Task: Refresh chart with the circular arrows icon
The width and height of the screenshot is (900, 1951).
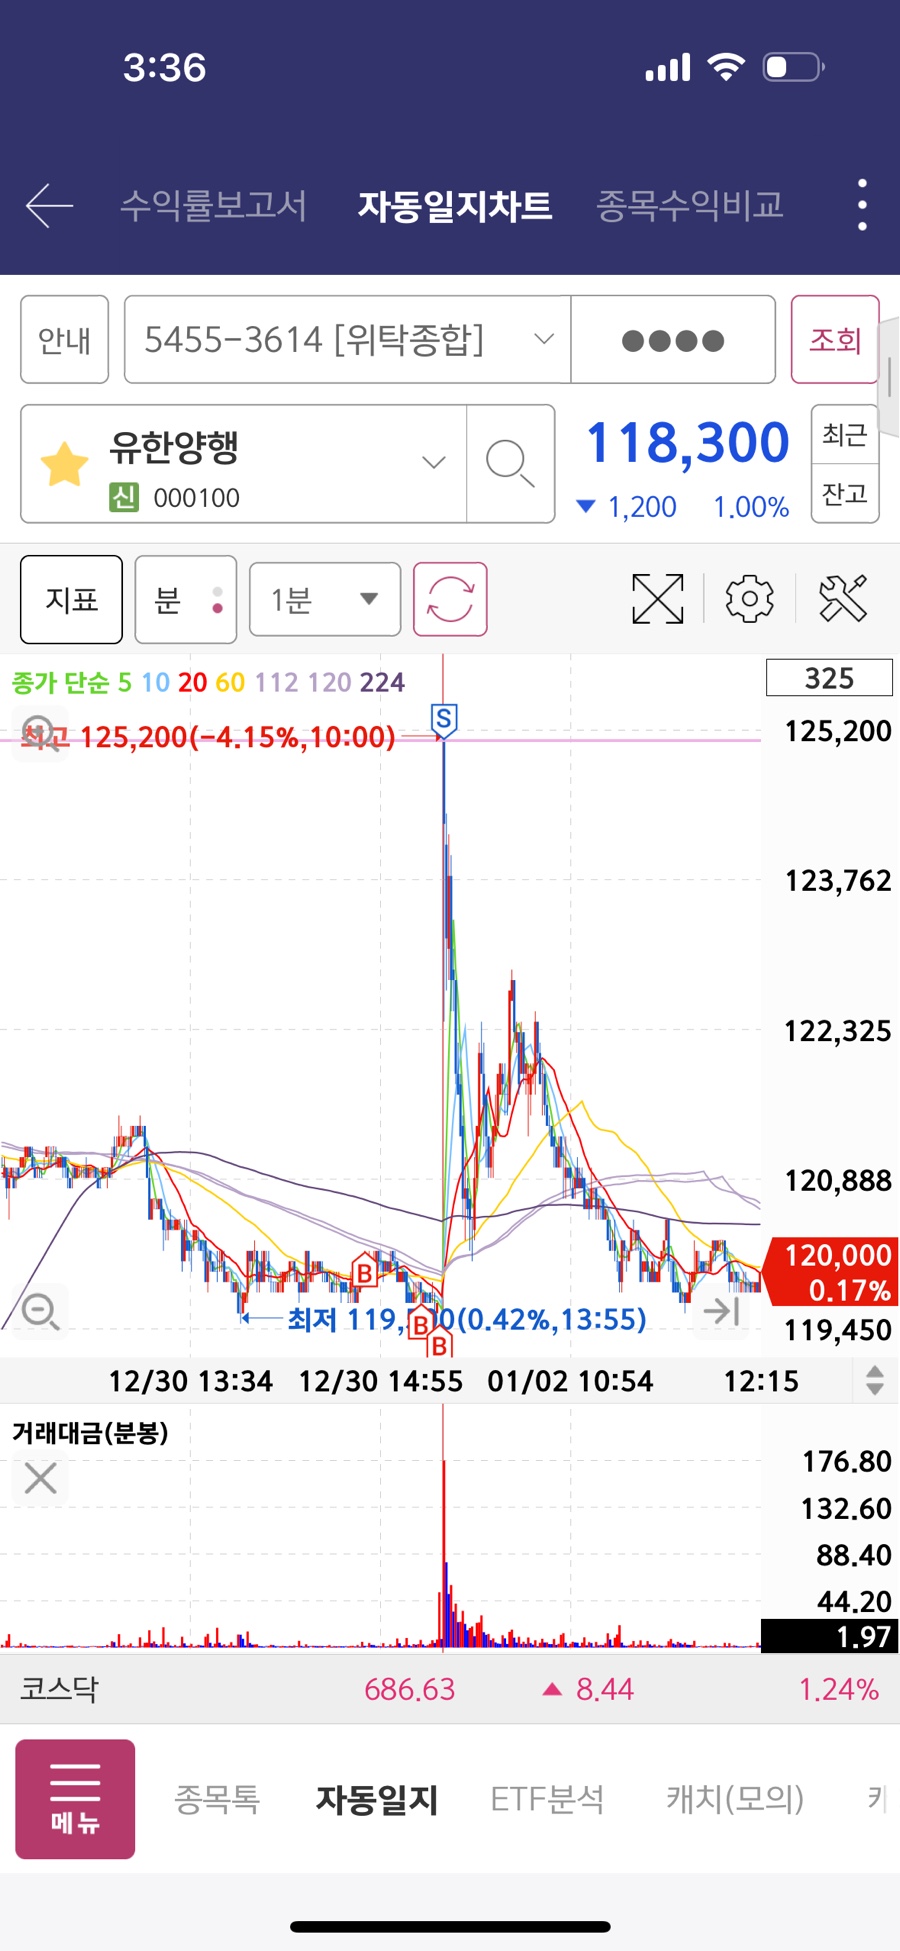Action: pos(450,599)
